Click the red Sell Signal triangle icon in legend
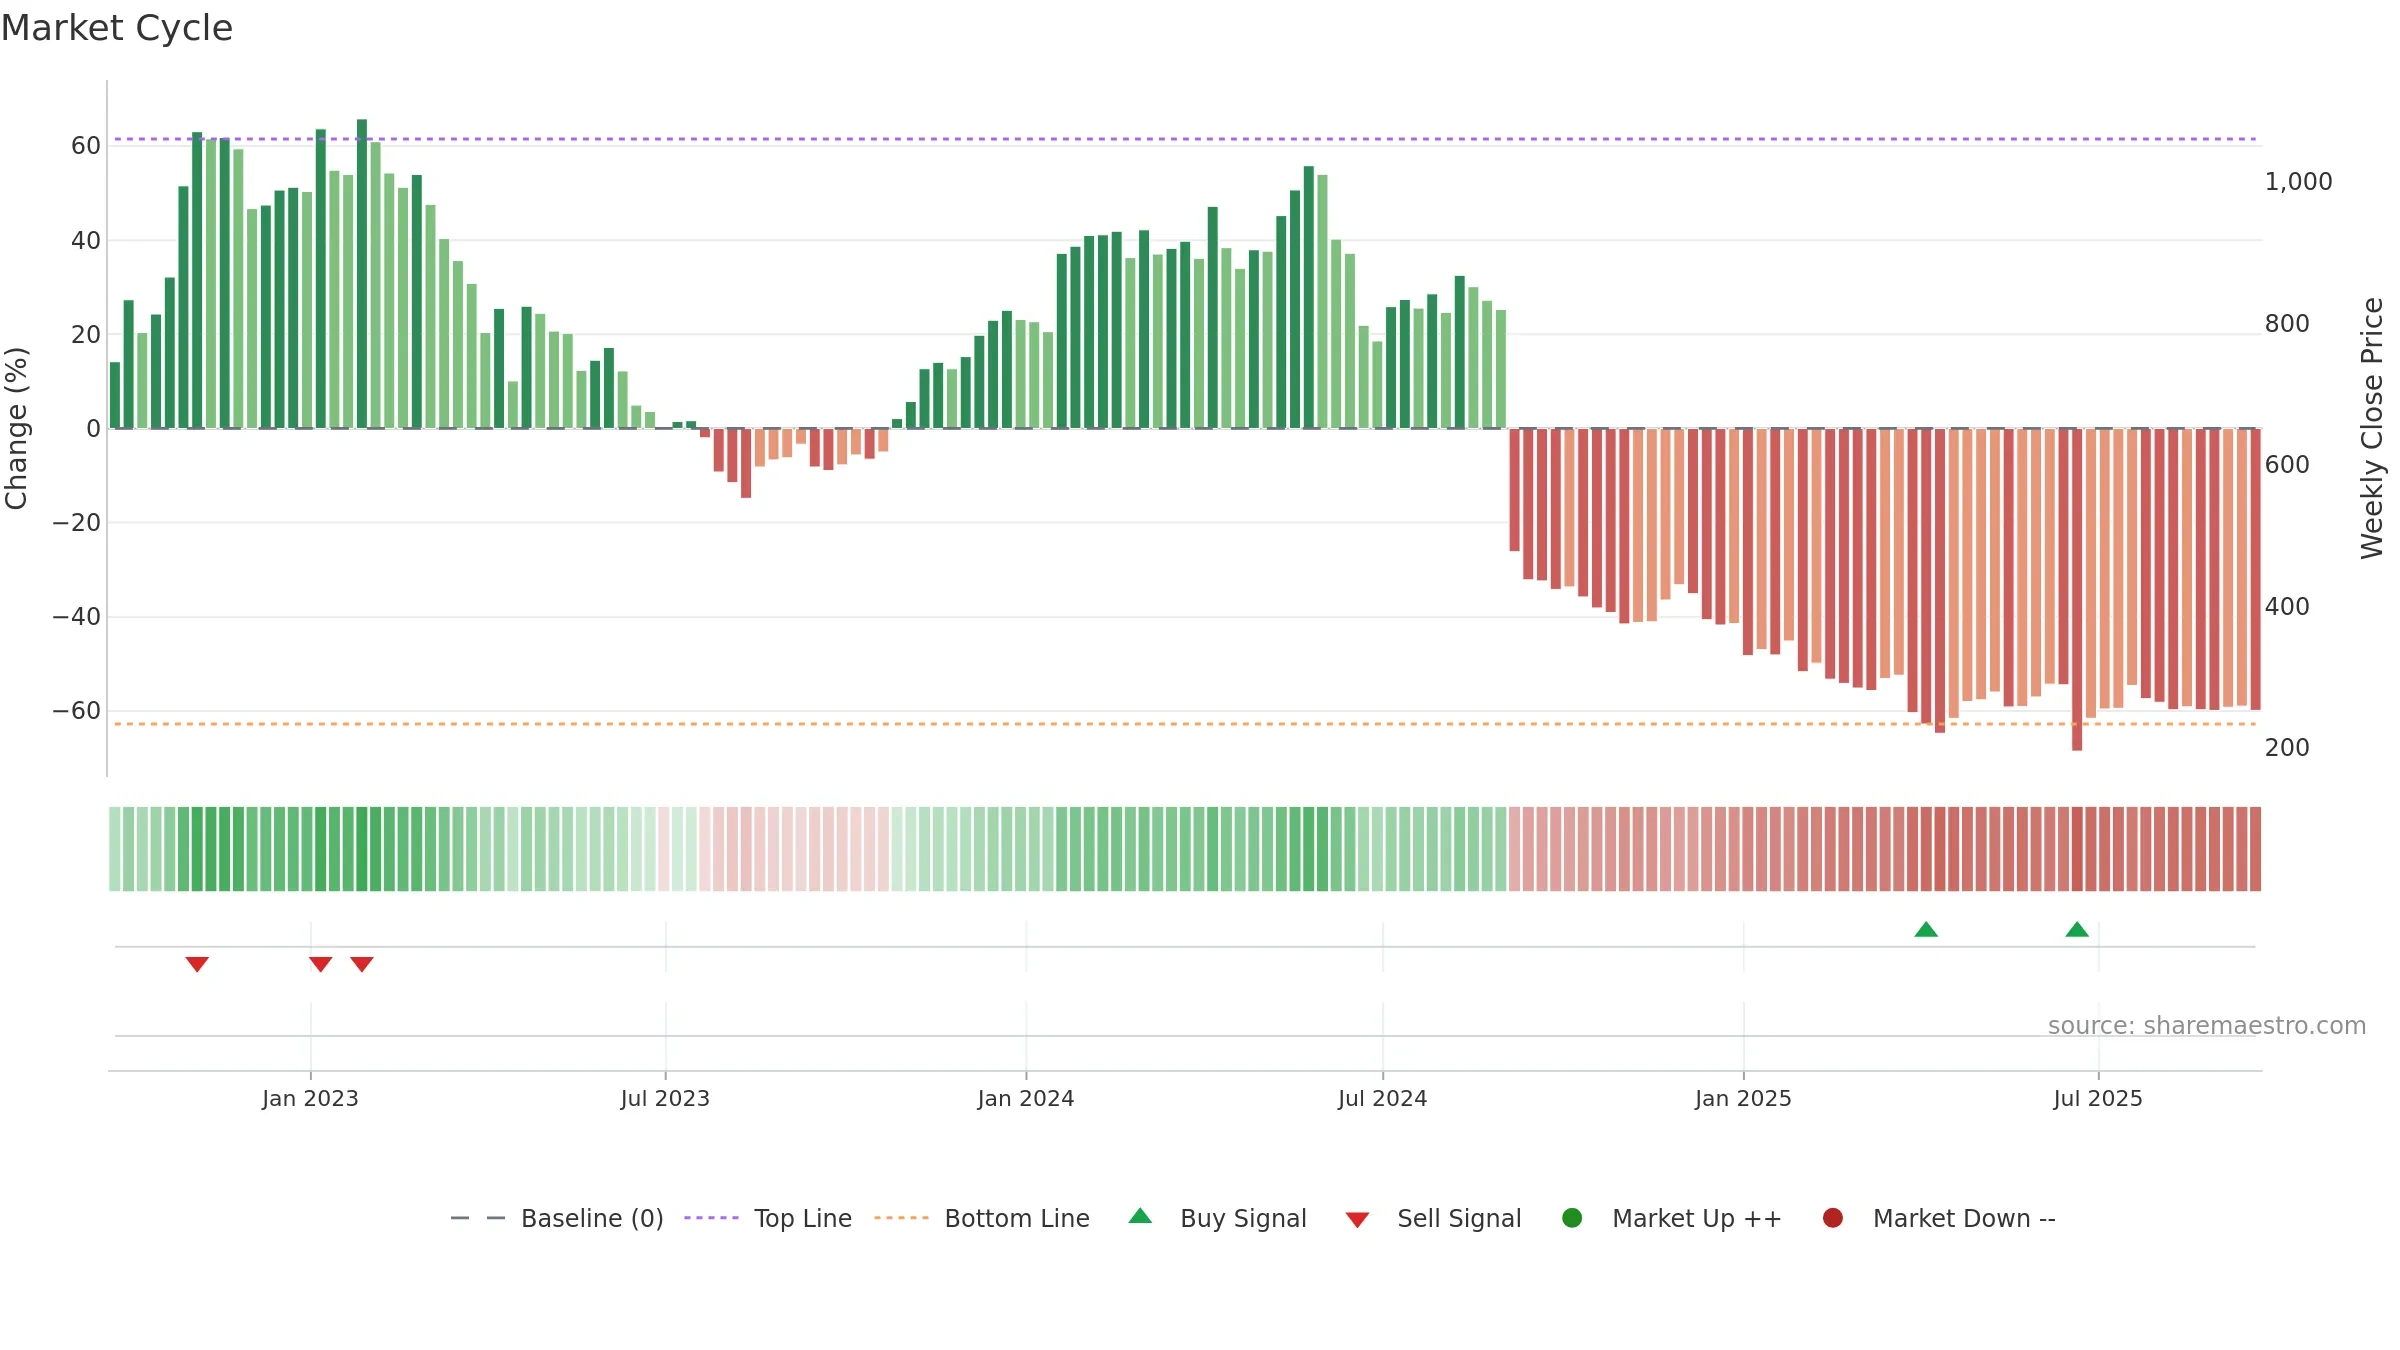The image size is (2400, 1350). 1357,1220
